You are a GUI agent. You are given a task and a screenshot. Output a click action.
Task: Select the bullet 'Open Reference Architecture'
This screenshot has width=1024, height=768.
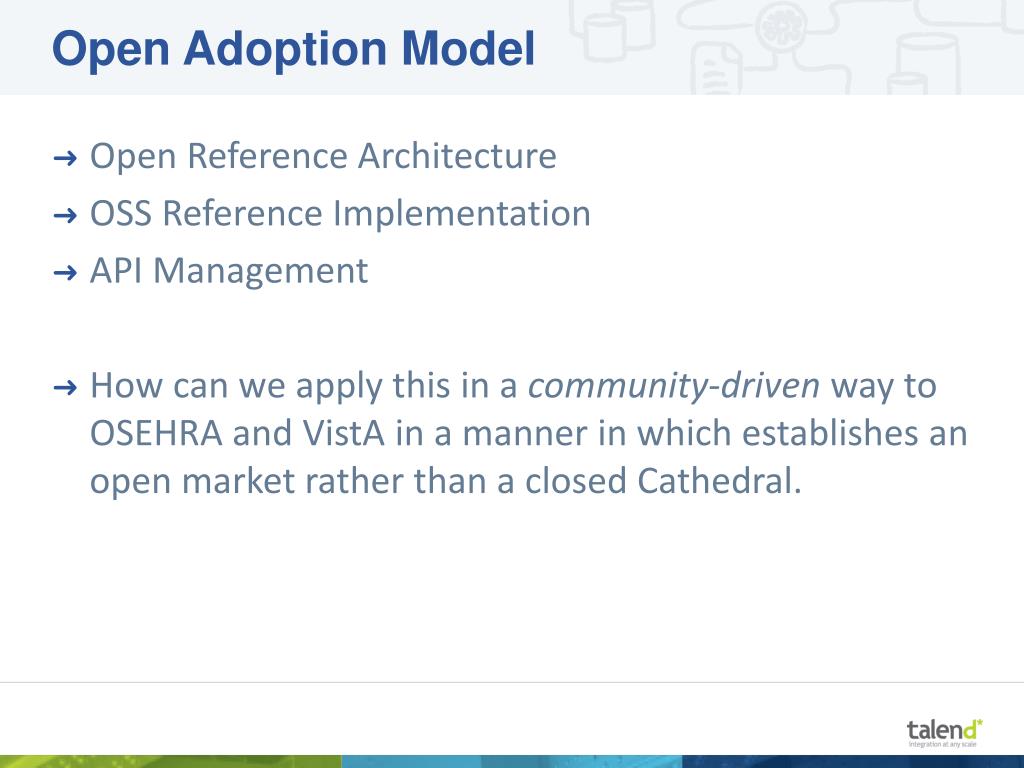323,156
